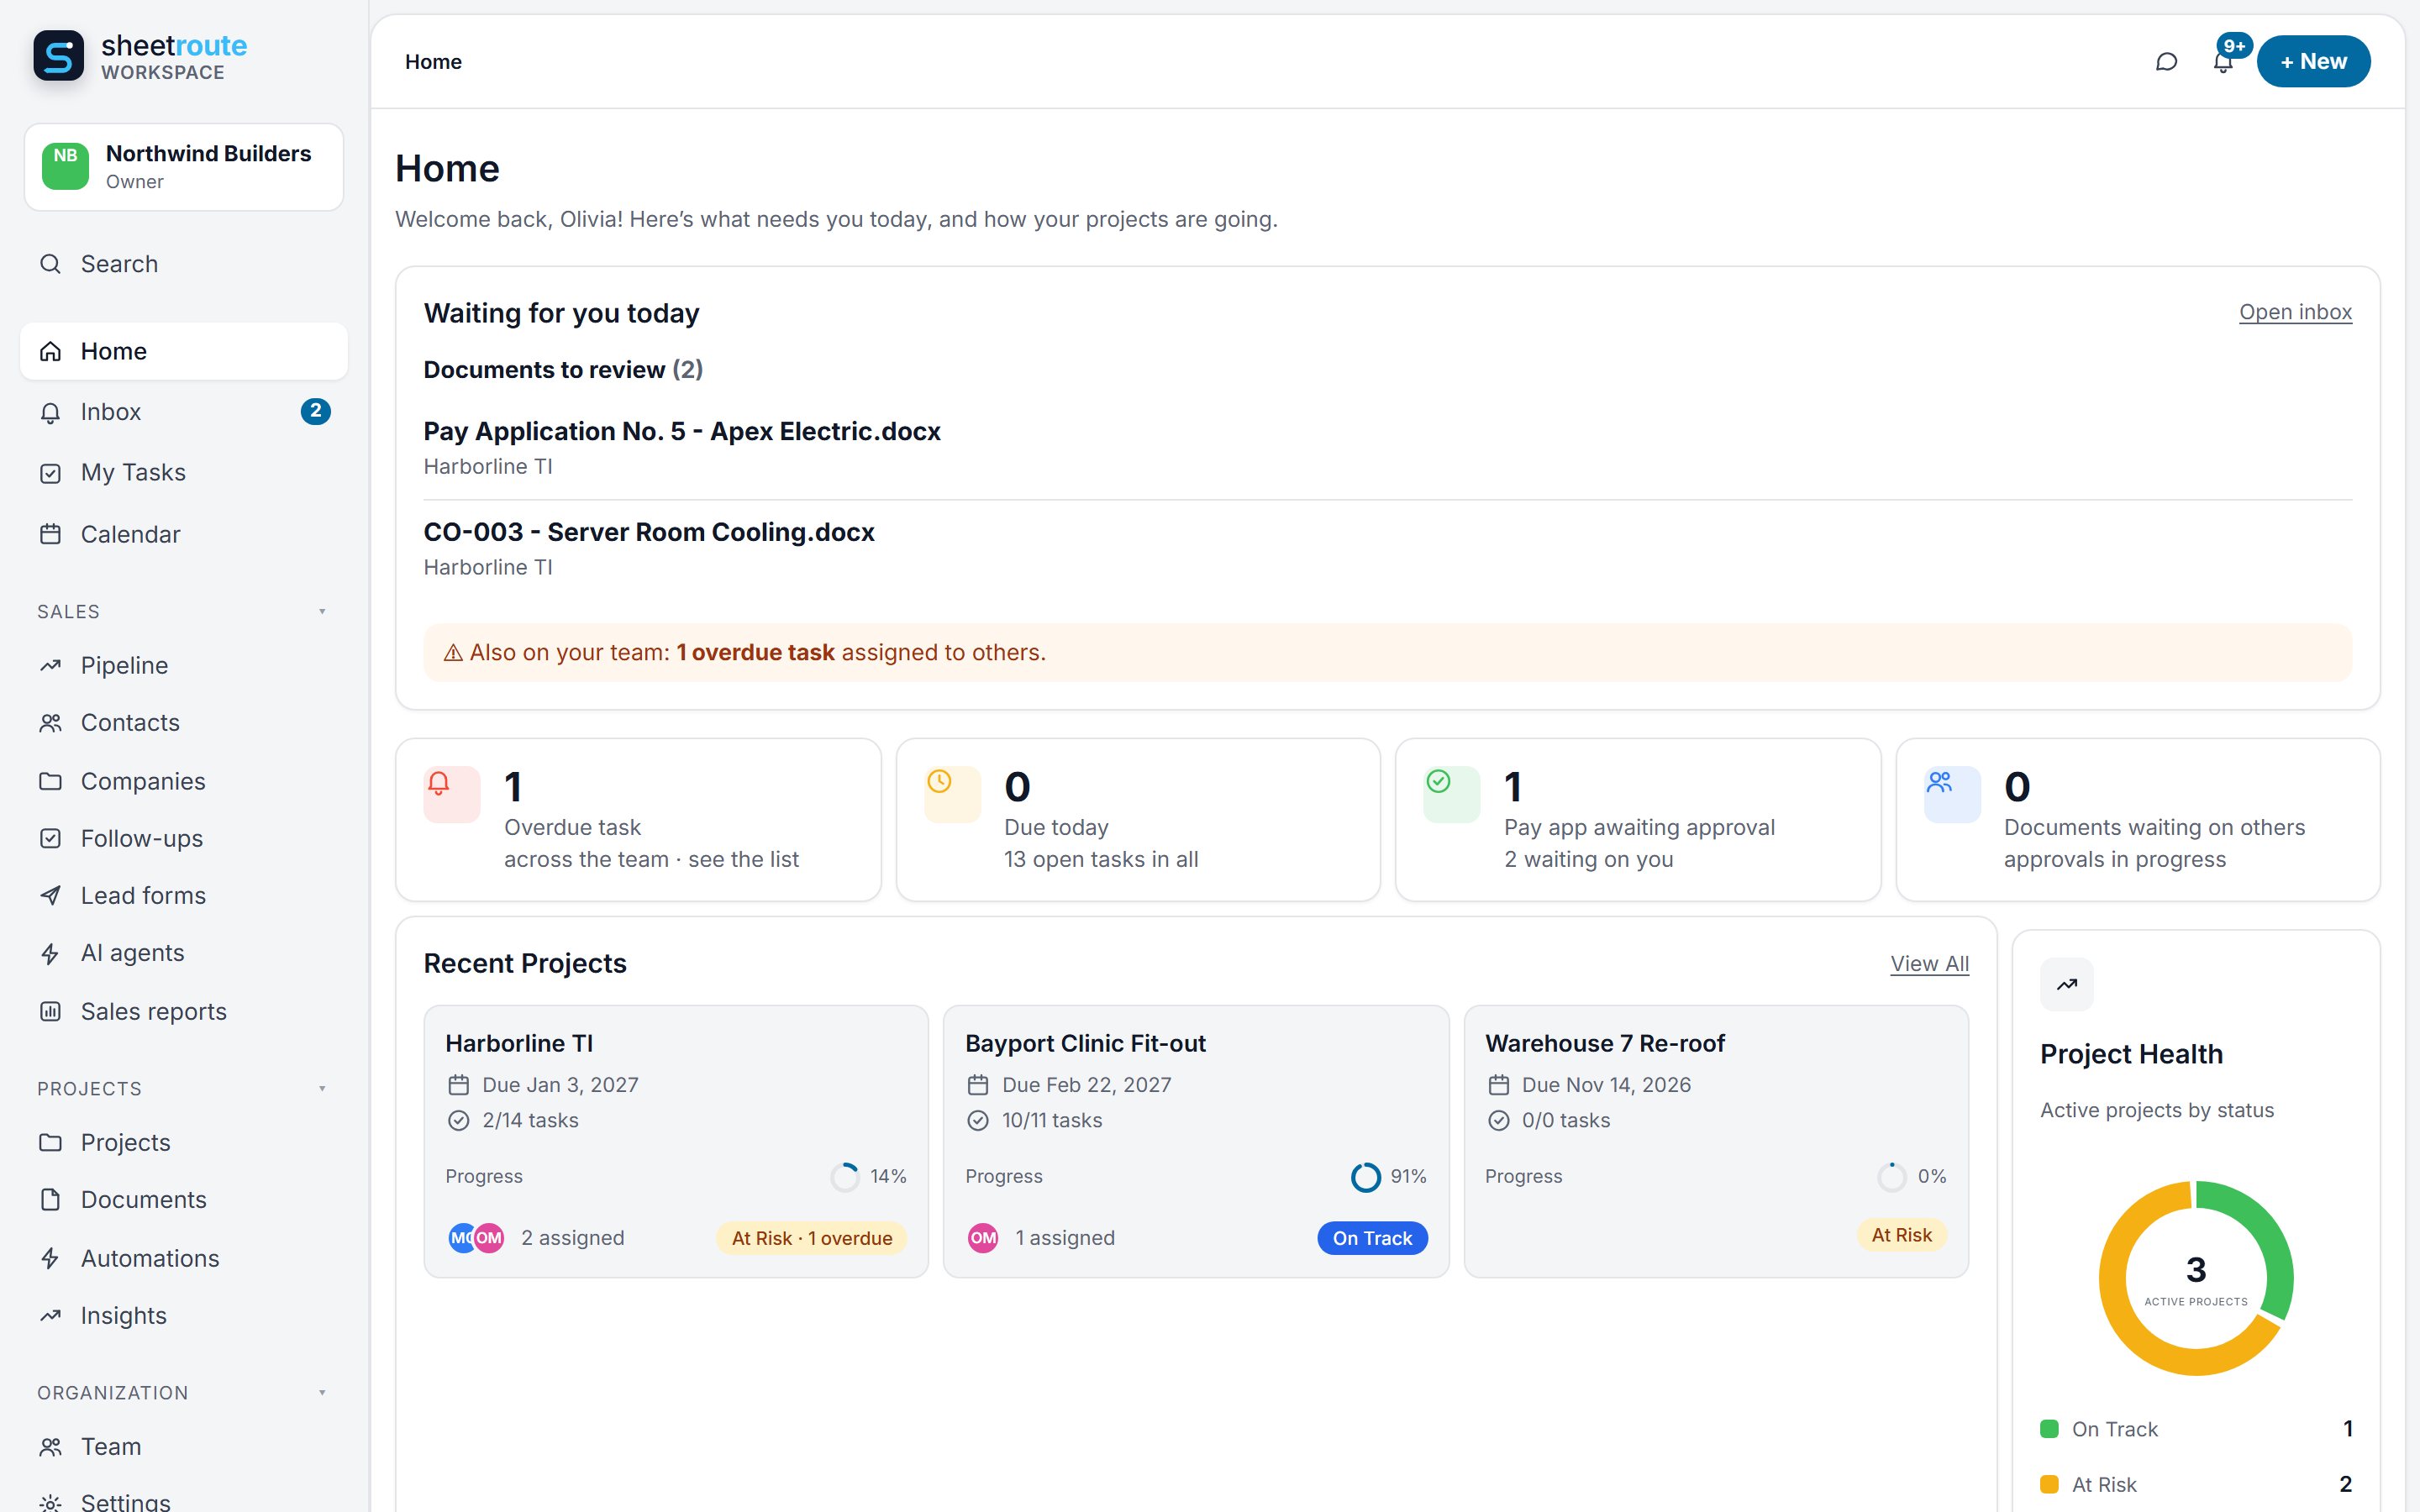Open the notifications bell icon
Image resolution: width=2420 pixels, height=1512 pixels.
(x=2222, y=62)
